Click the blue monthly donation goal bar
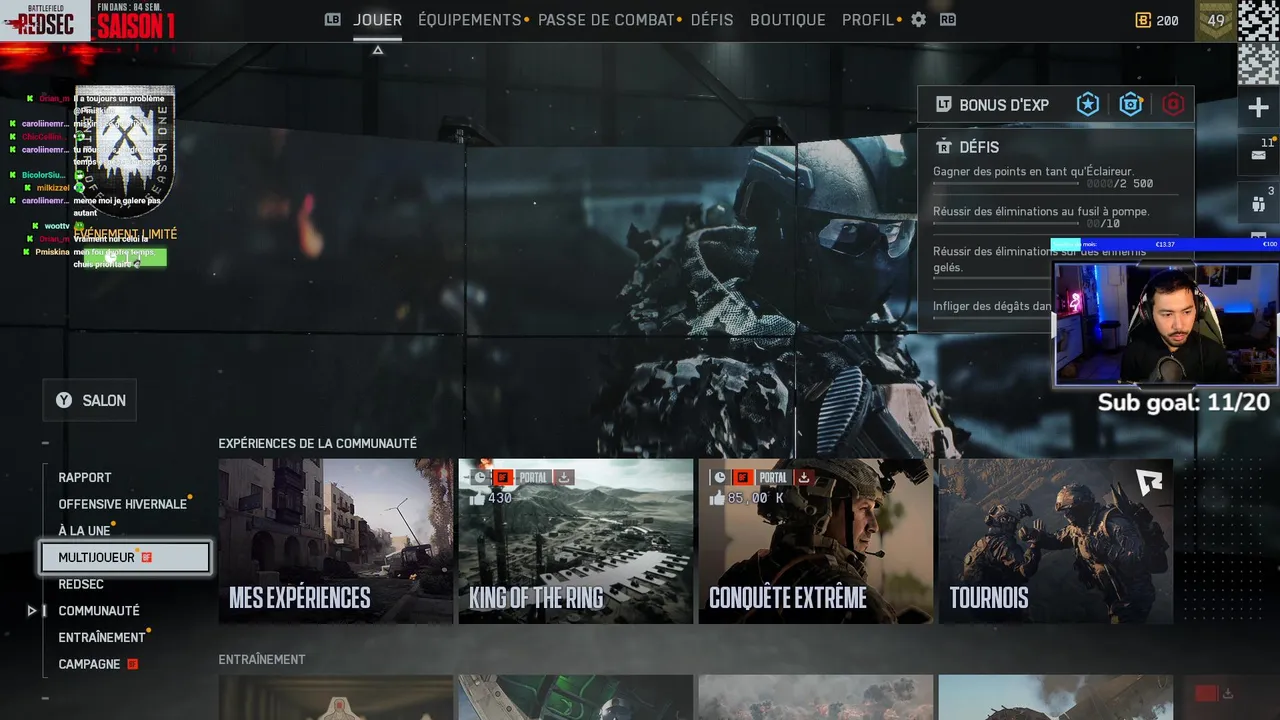 tap(1164, 244)
